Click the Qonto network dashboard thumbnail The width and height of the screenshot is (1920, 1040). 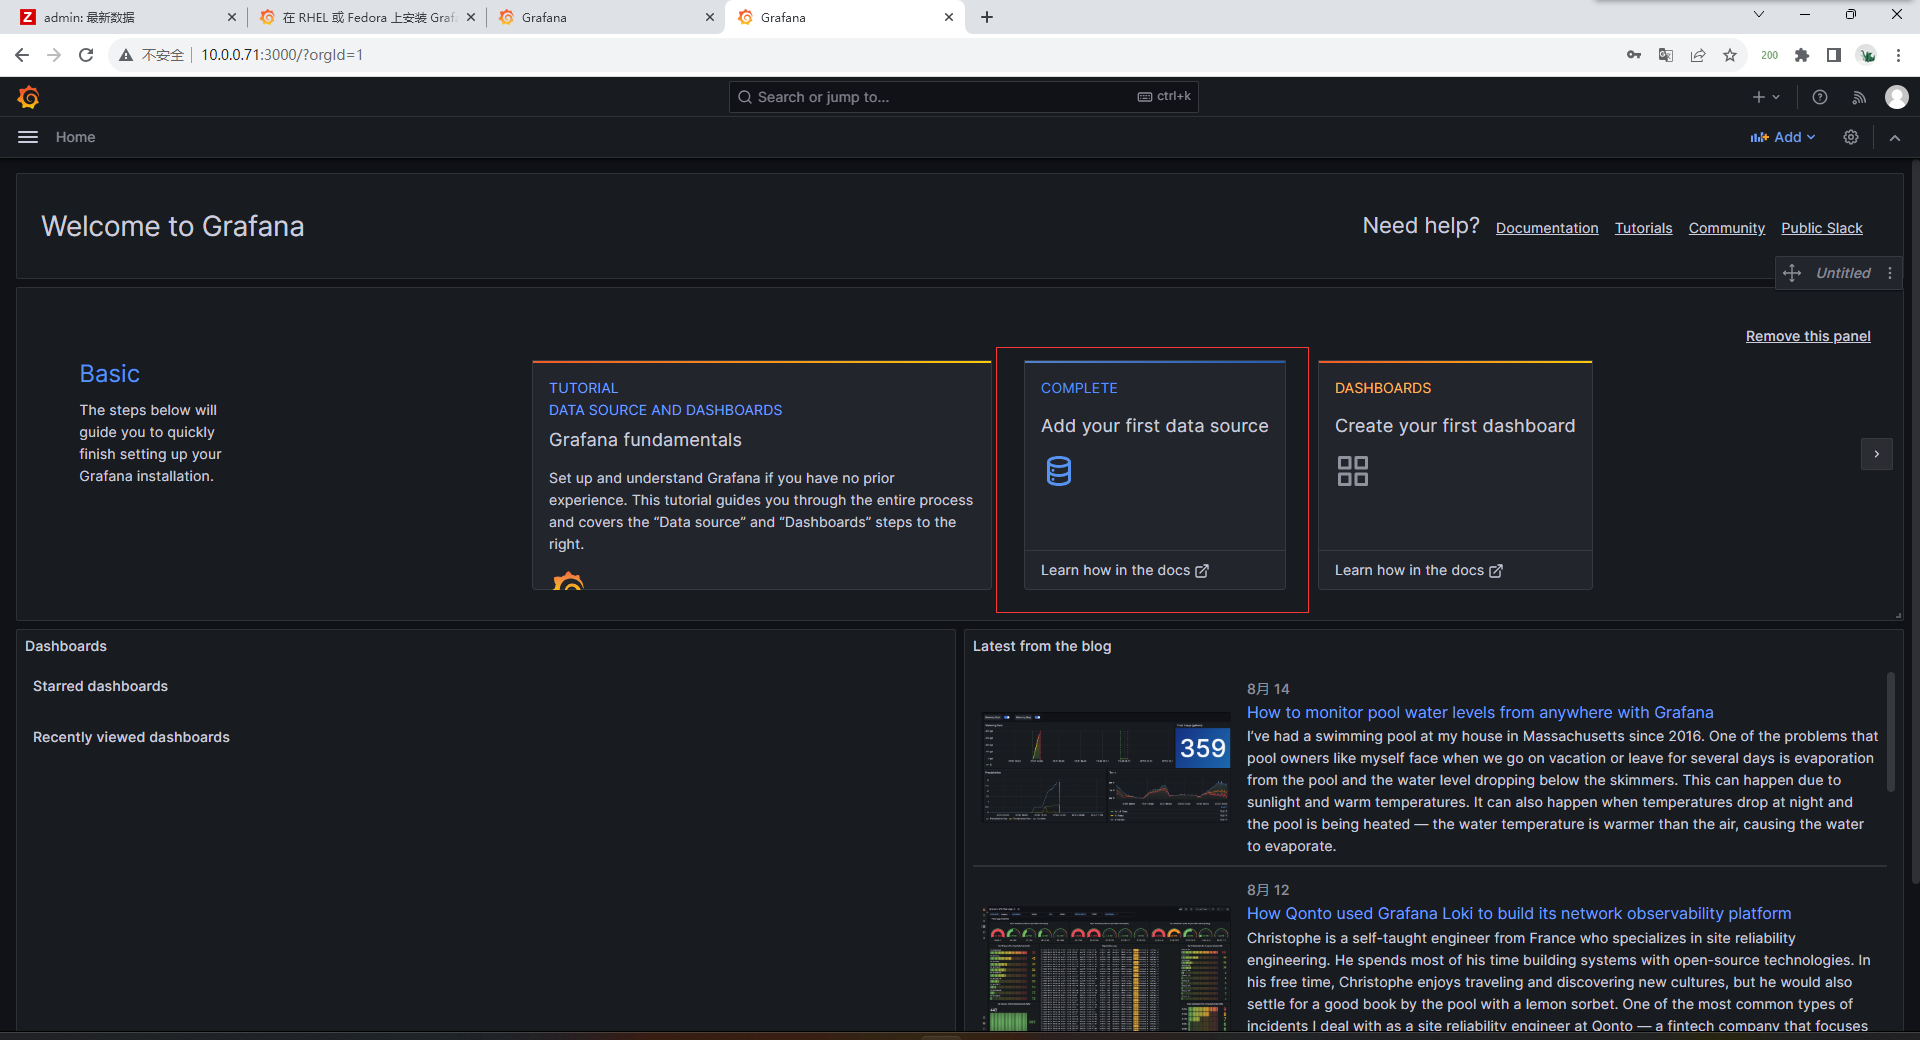(x=1106, y=968)
